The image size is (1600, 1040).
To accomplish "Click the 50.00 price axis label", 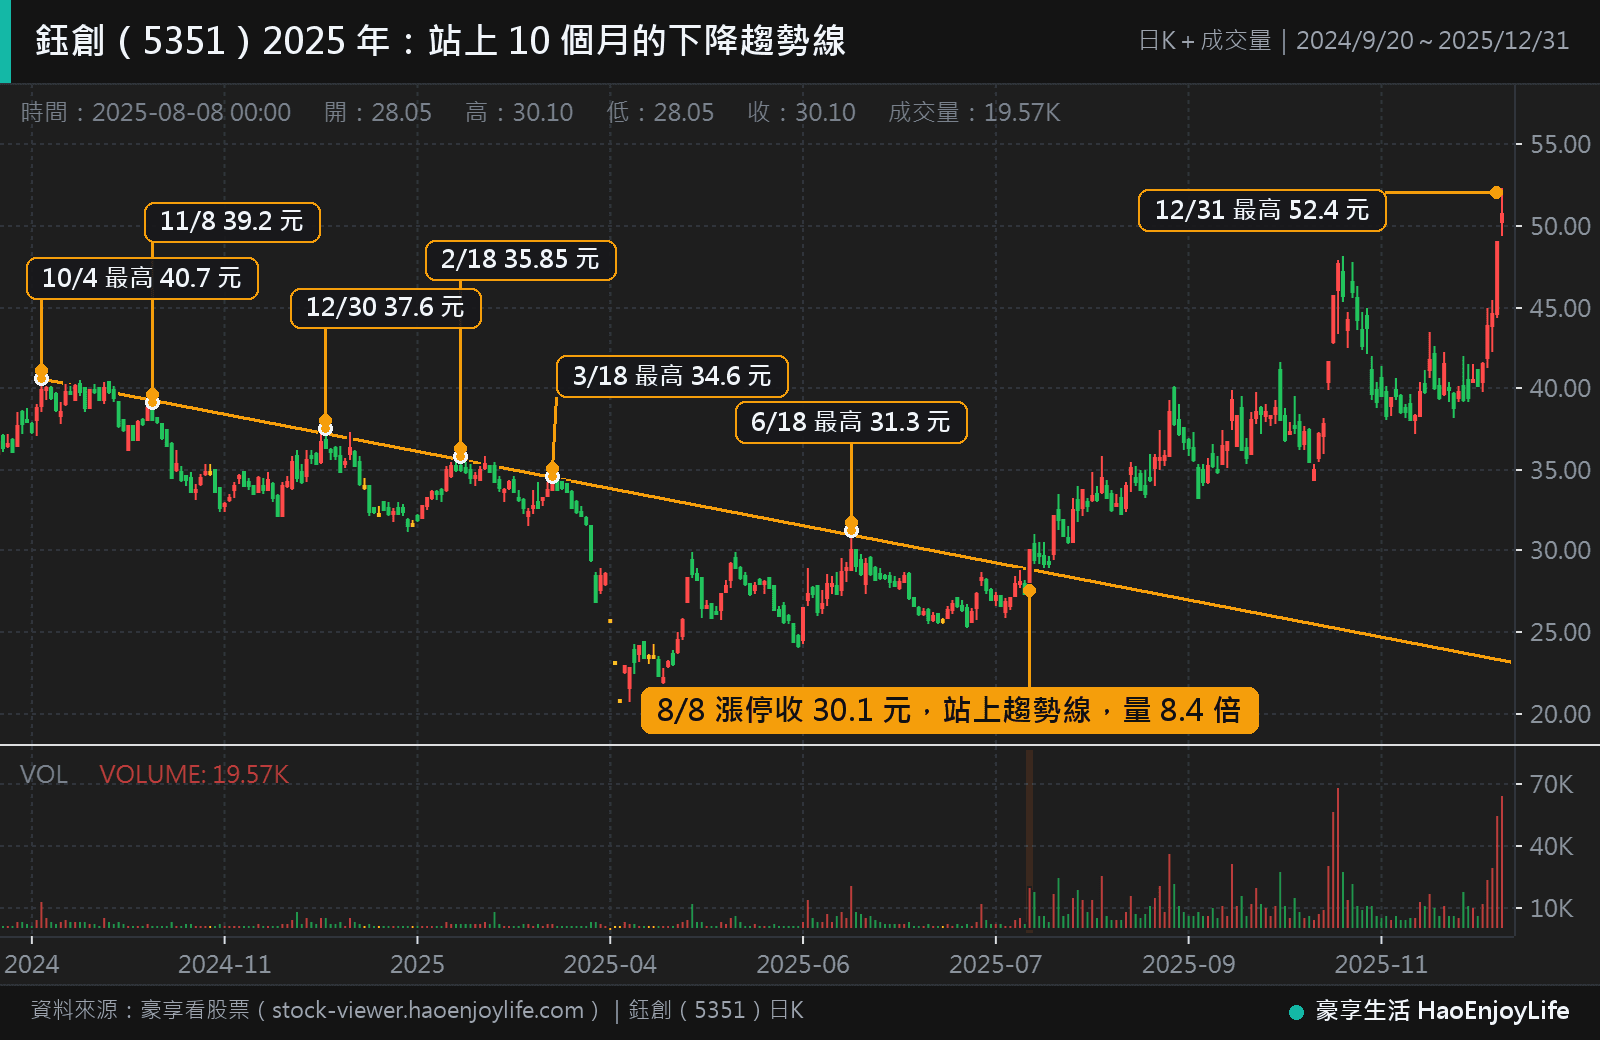I will click(1560, 226).
